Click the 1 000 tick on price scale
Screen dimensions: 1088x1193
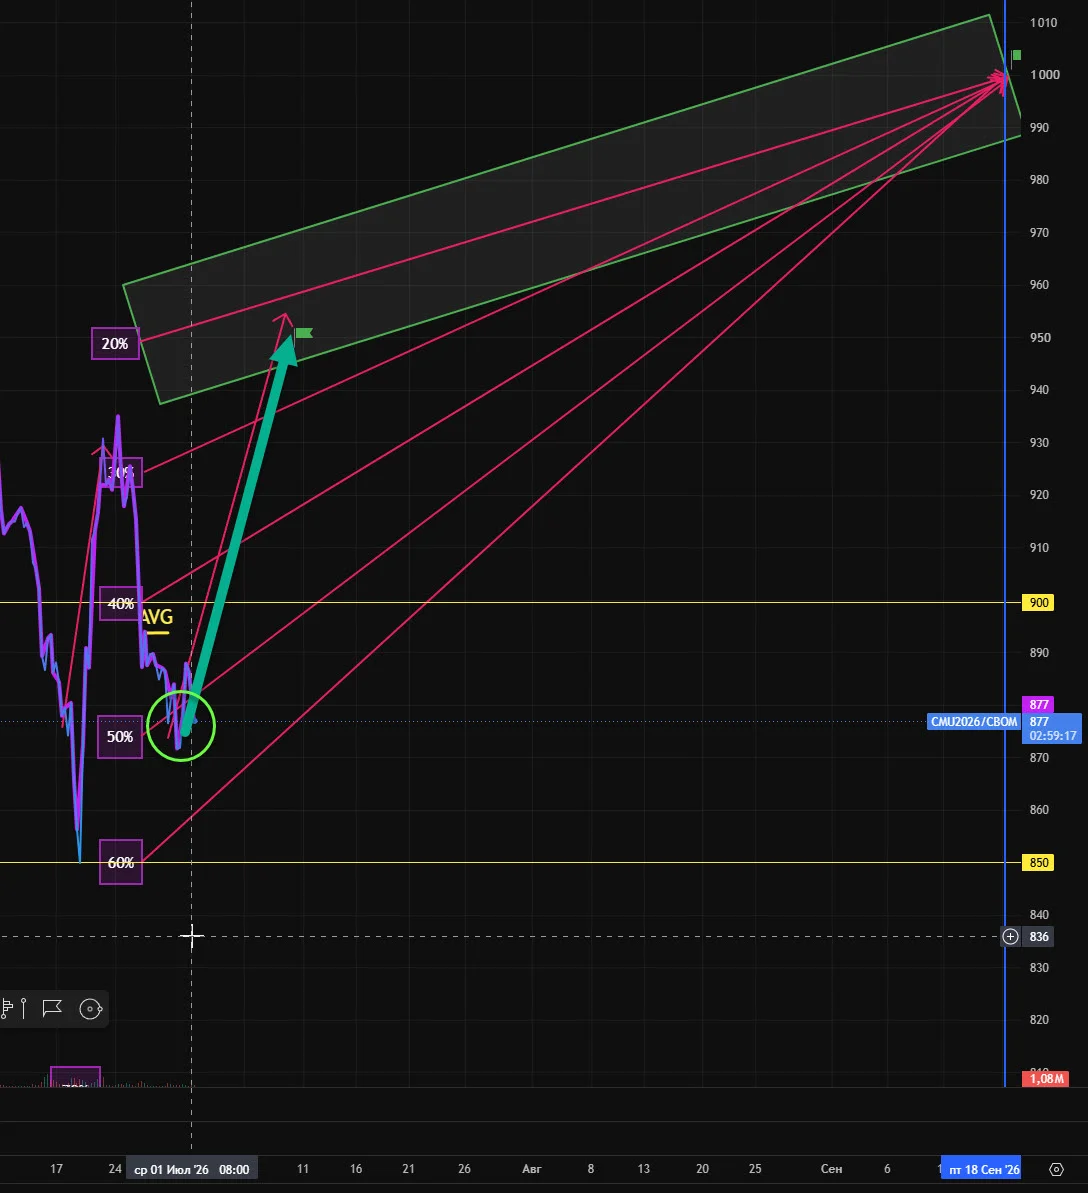coord(1044,75)
